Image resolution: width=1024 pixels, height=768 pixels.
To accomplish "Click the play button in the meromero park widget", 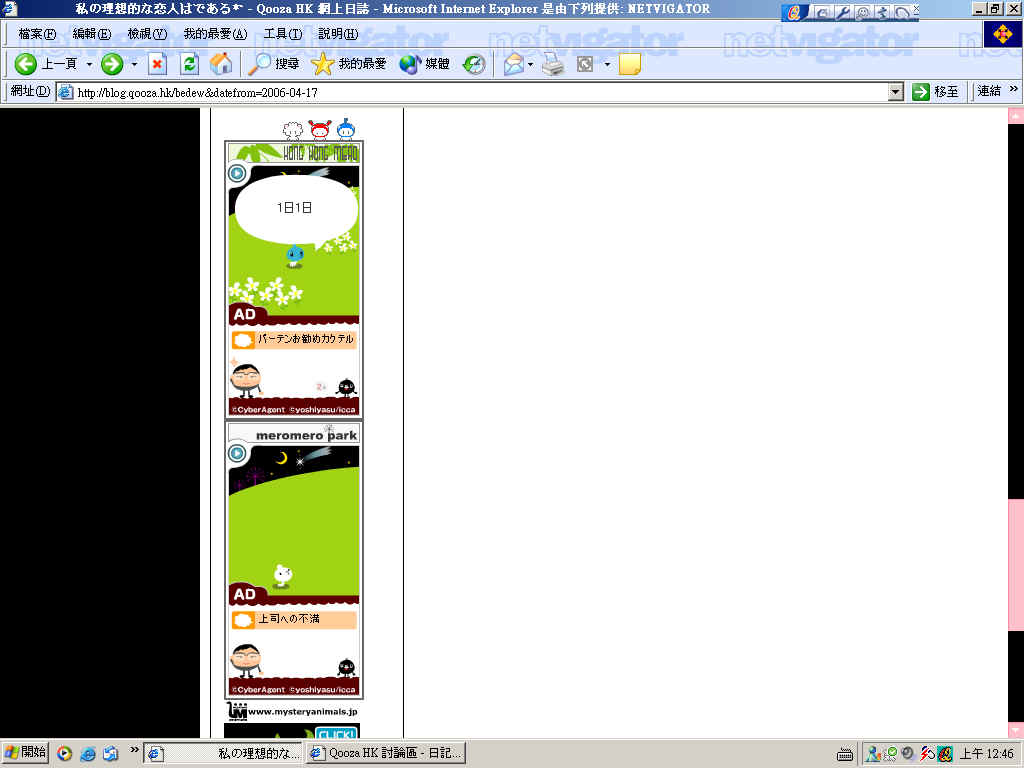I will 237,453.
